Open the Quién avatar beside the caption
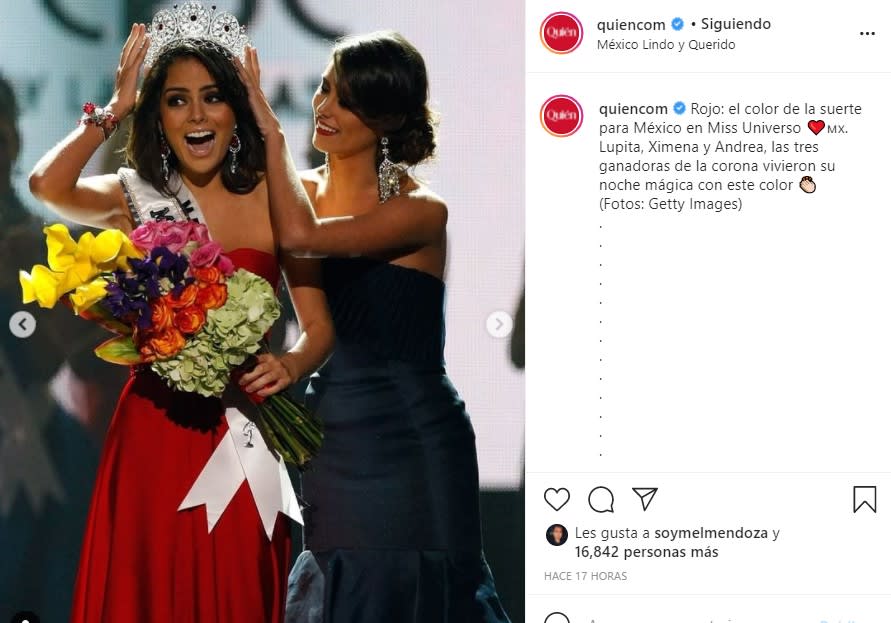The image size is (891, 623). point(561,115)
